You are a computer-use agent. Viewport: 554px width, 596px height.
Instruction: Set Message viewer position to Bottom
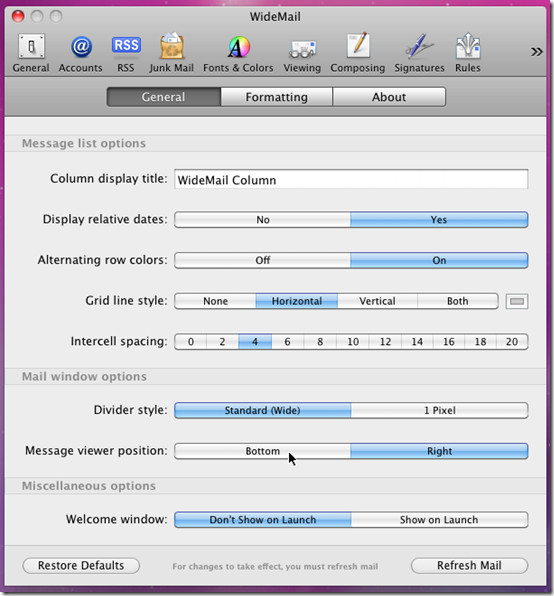pos(263,451)
